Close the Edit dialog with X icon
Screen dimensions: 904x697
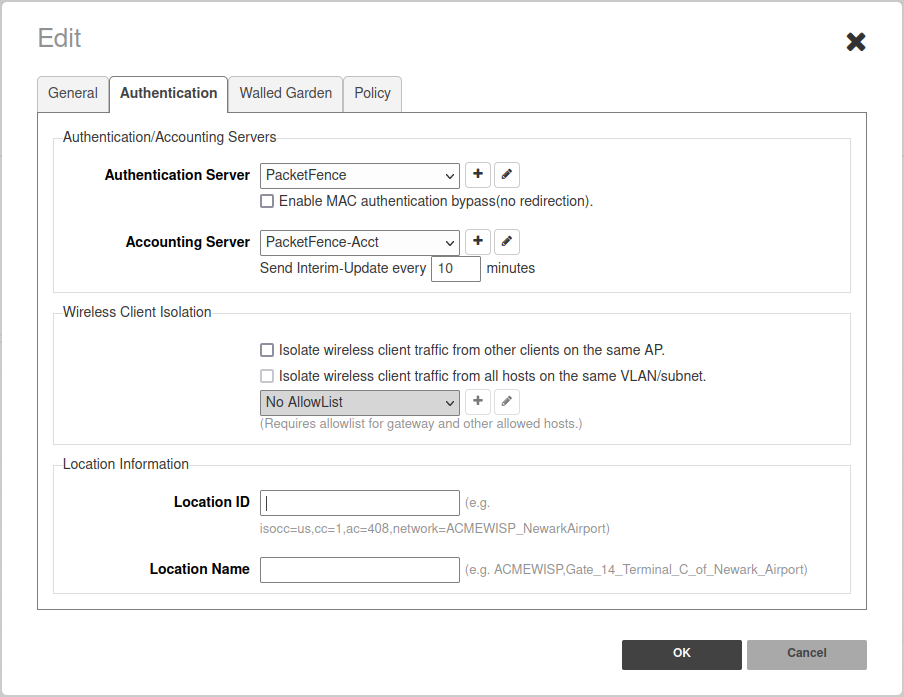point(856,42)
